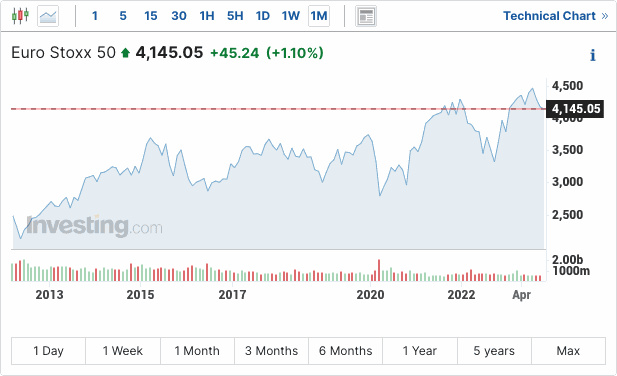Select the 1 minute interval
The height and width of the screenshot is (376, 617).
click(95, 16)
